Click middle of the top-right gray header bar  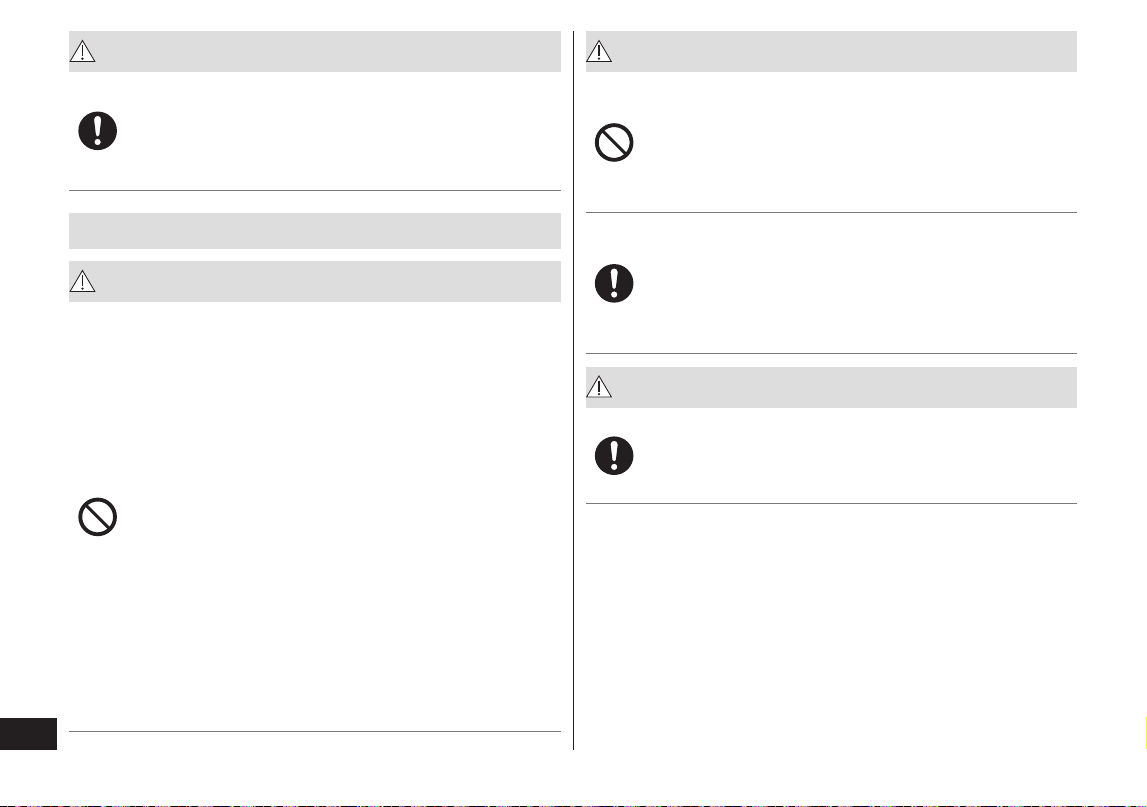point(831,51)
